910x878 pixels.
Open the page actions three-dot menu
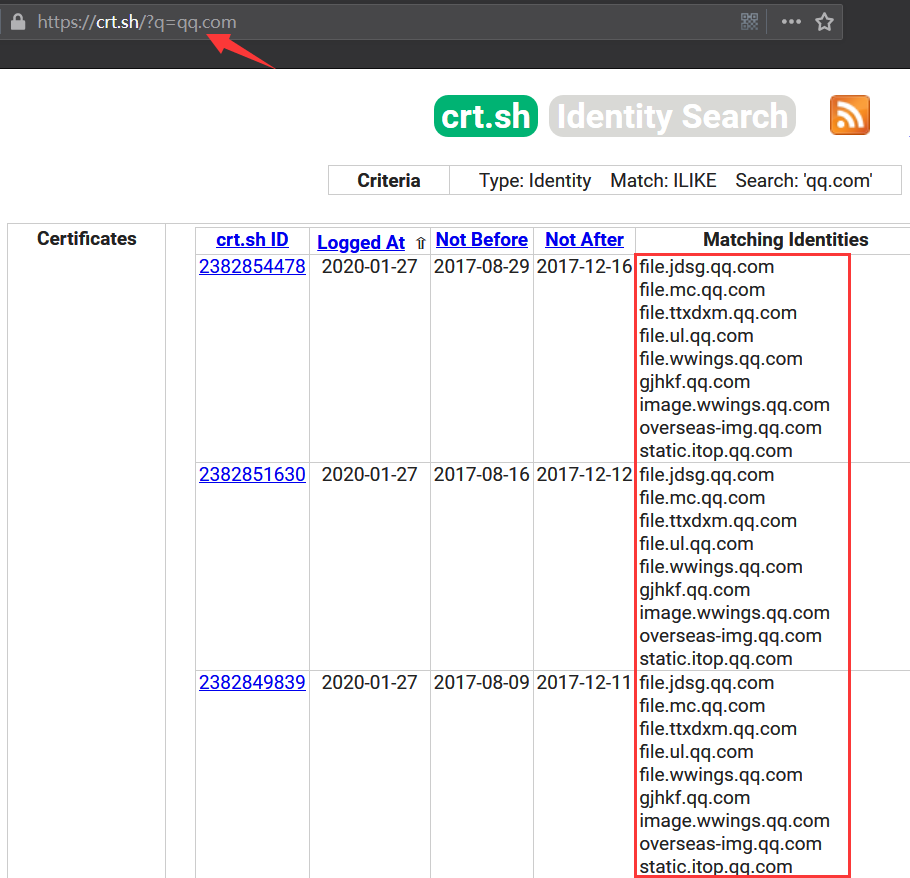click(x=791, y=22)
